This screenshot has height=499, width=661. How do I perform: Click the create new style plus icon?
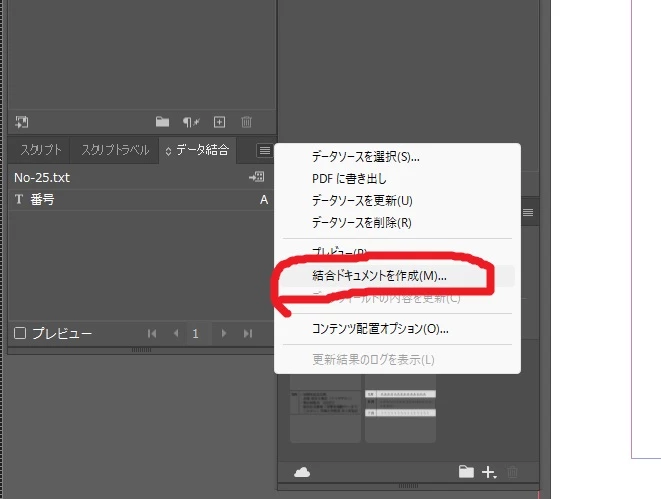pos(219,122)
